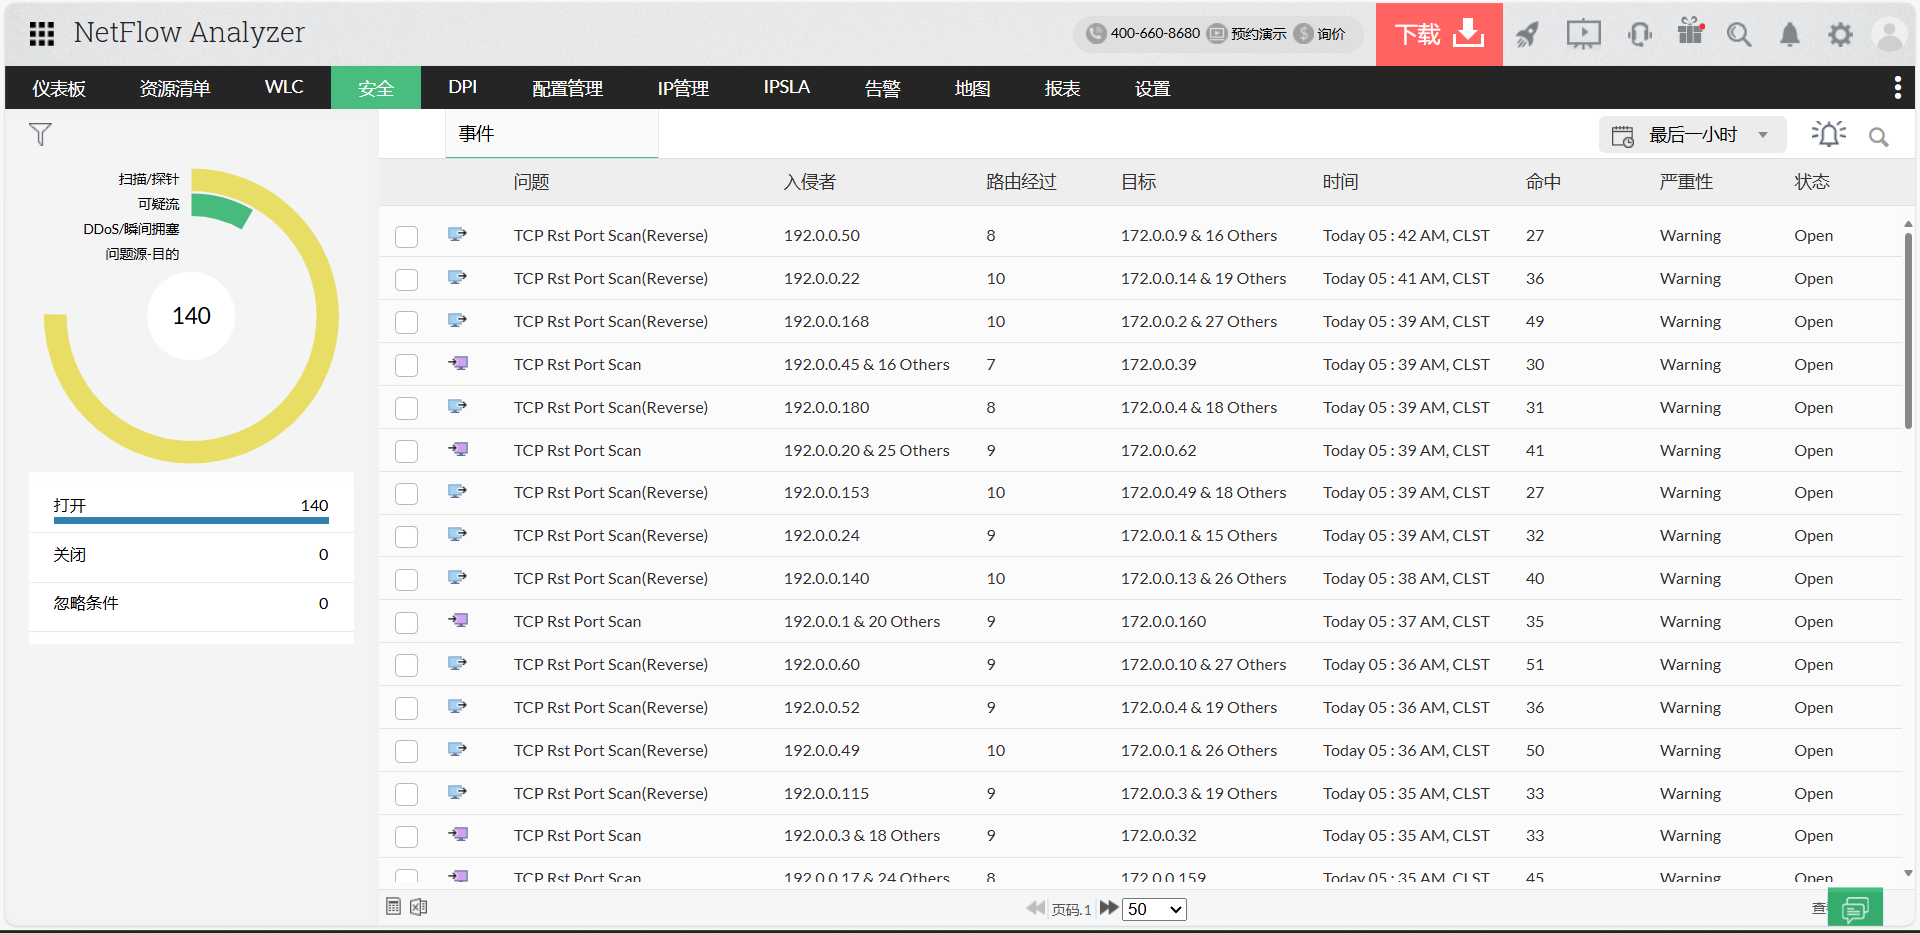Image resolution: width=1920 pixels, height=933 pixels.
Task: Open the events table search icon
Action: (x=1879, y=137)
